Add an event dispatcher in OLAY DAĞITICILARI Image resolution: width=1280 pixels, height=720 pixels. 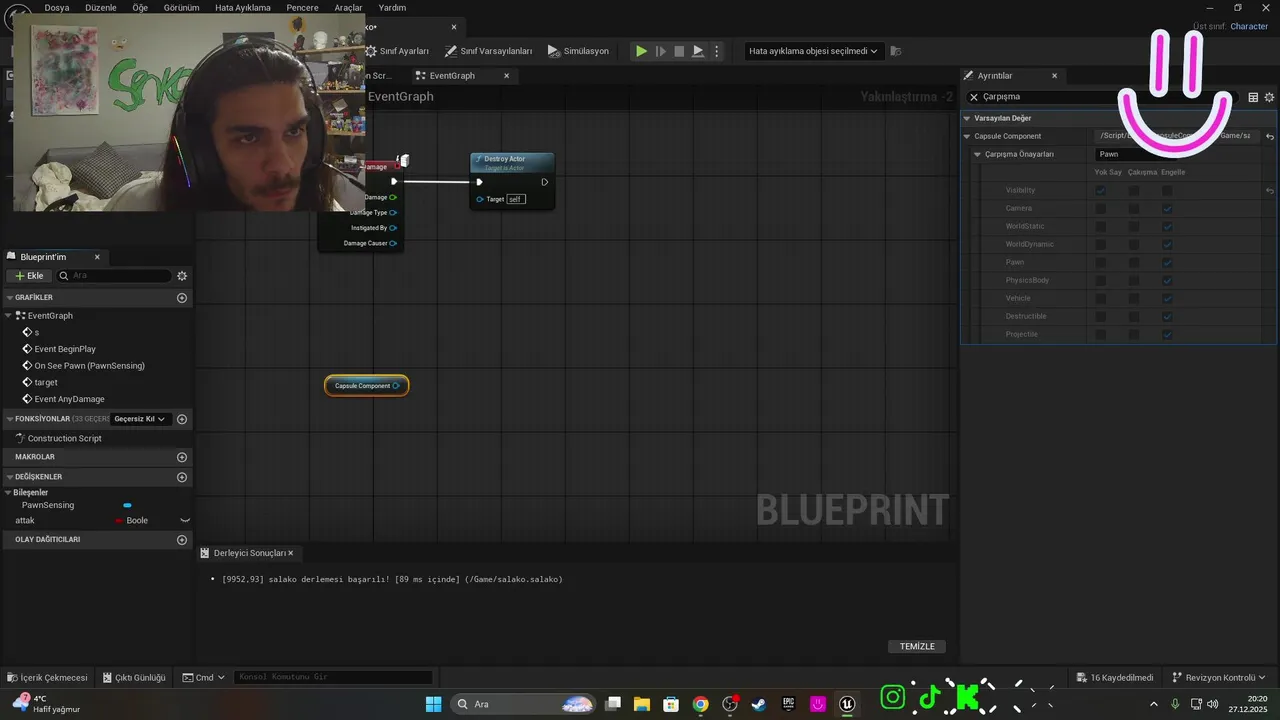[182, 540]
